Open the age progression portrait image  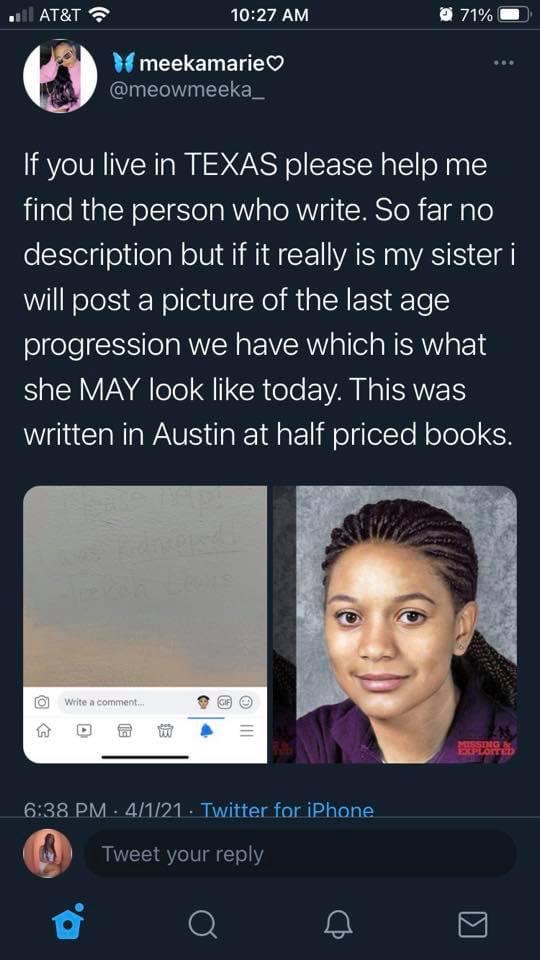395,624
